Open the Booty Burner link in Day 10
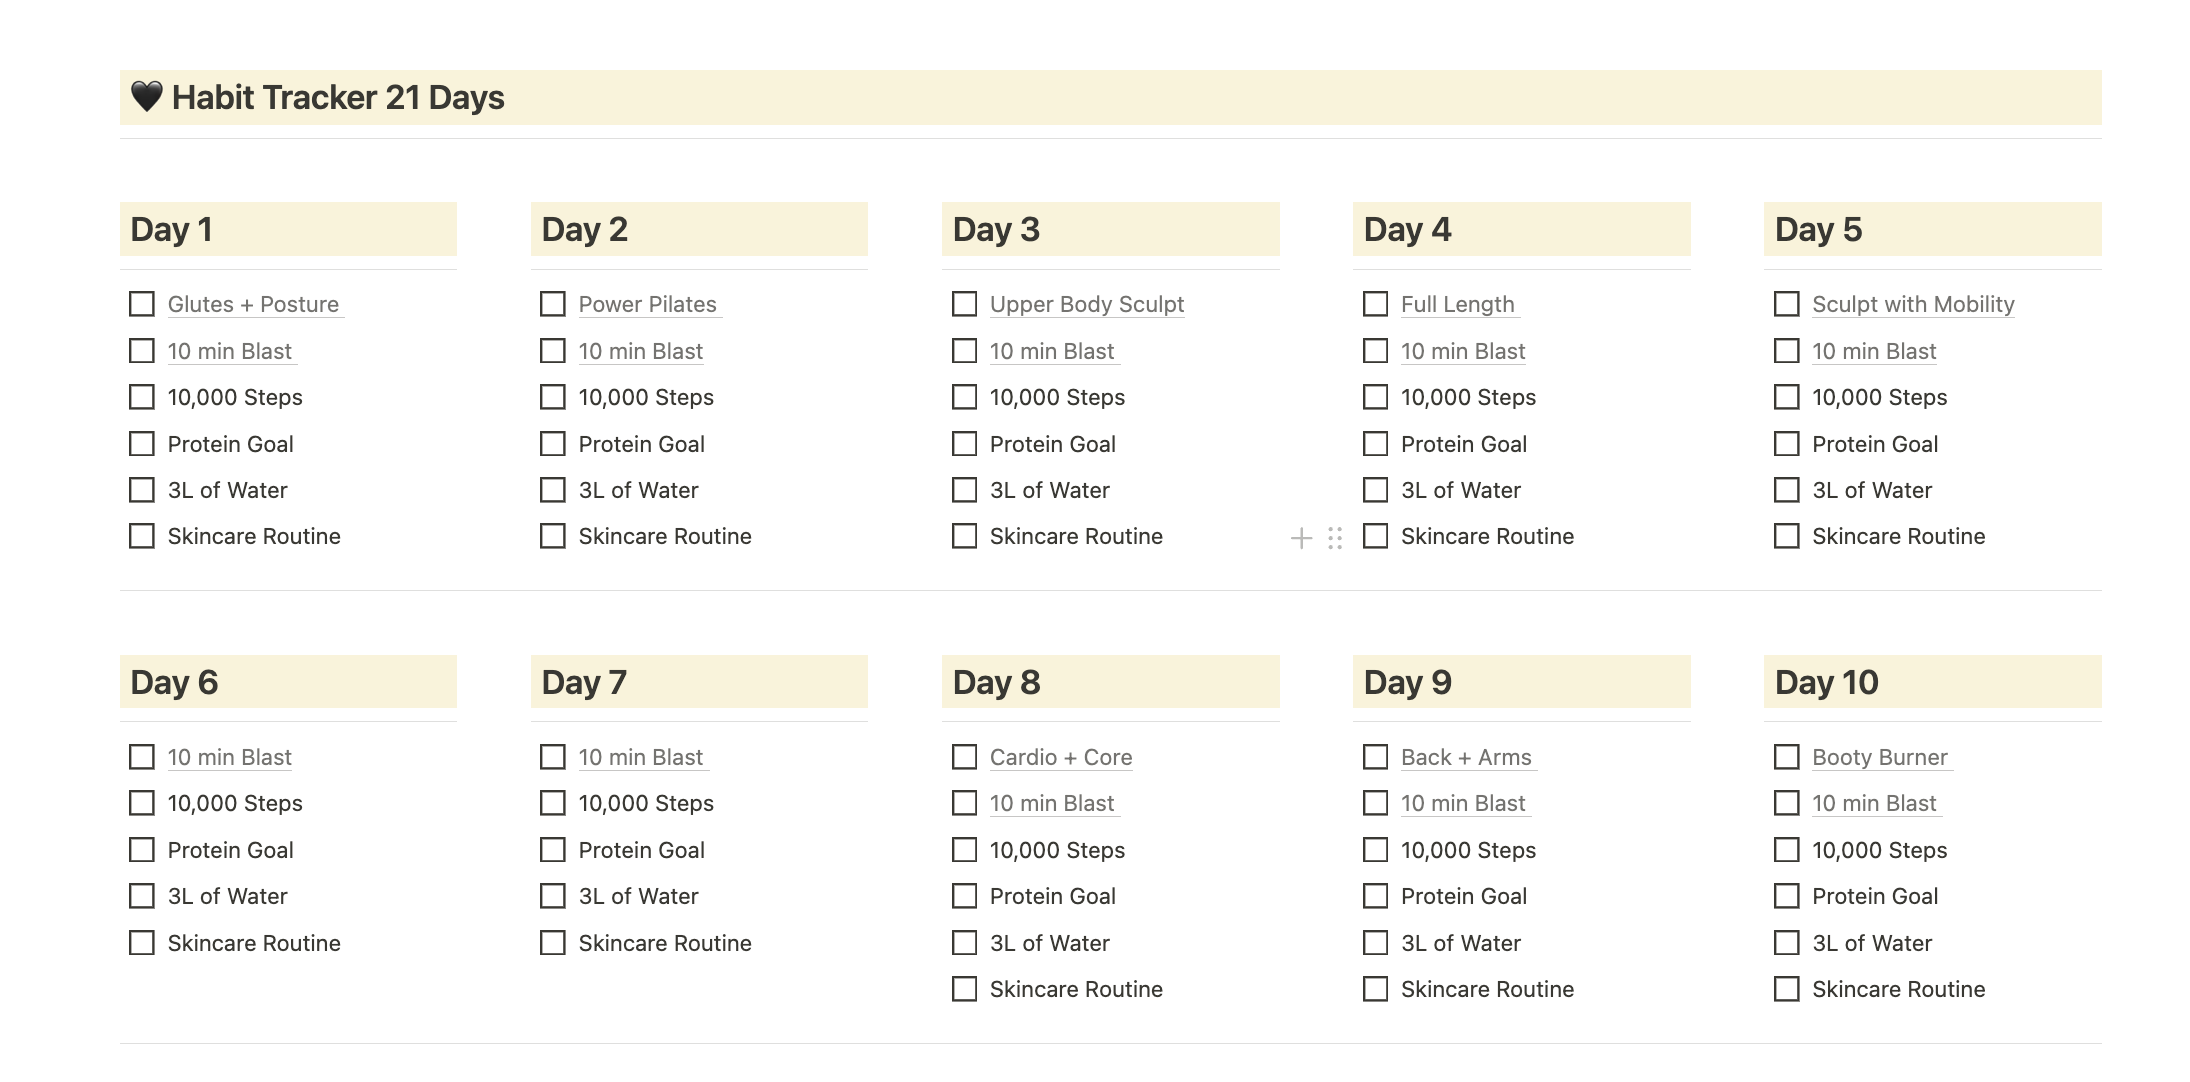 pos(1880,757)
